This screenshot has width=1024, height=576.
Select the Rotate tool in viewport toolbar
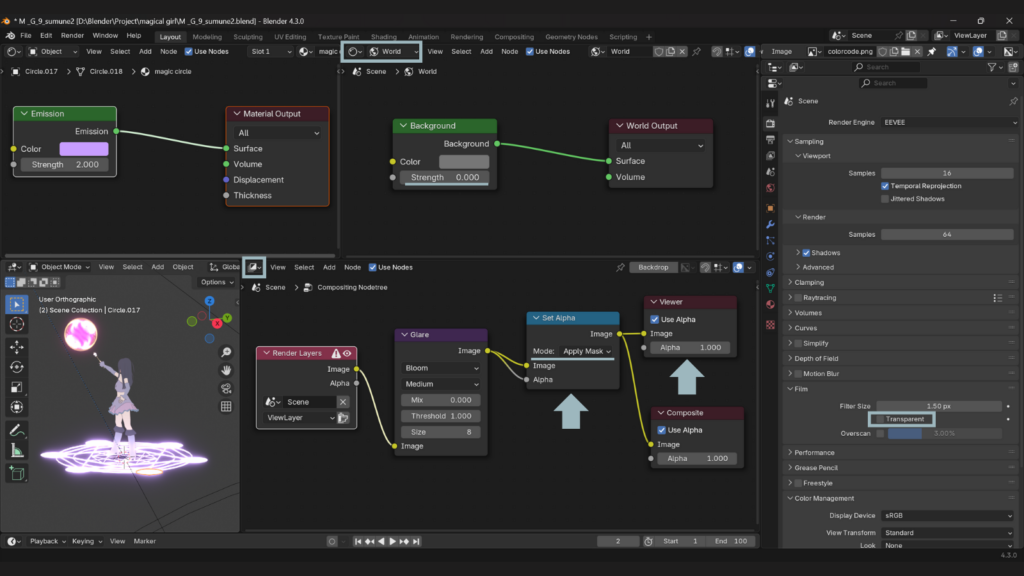pos(17,367)
